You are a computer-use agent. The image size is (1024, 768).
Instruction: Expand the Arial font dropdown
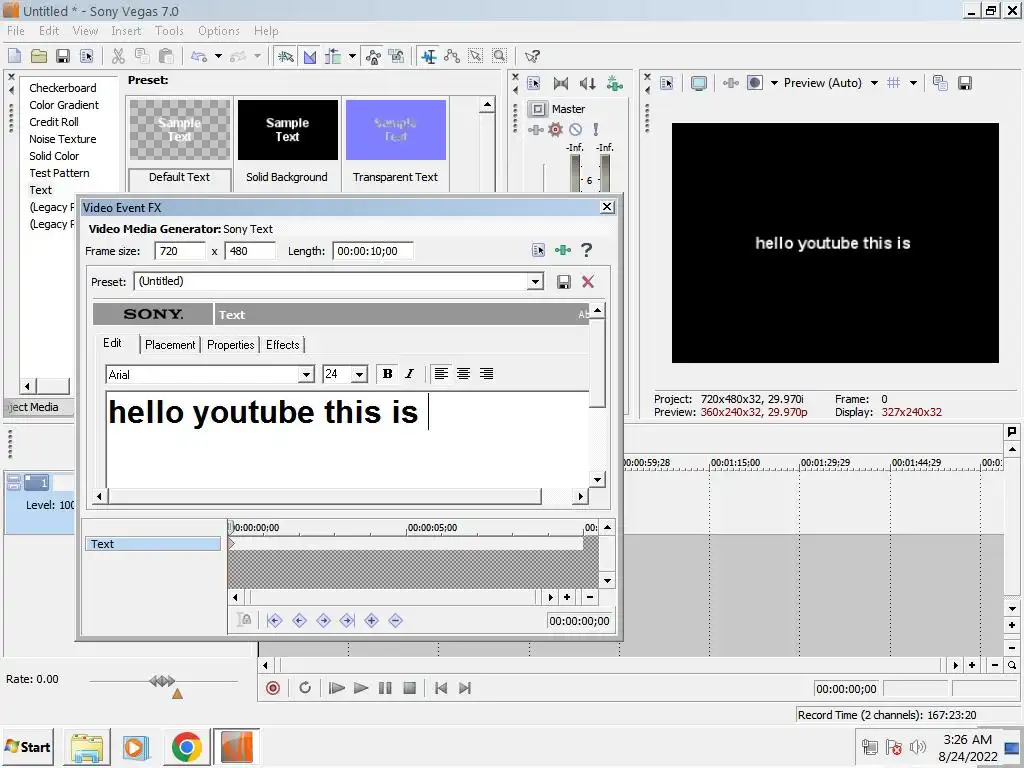[x=306, y=374]
